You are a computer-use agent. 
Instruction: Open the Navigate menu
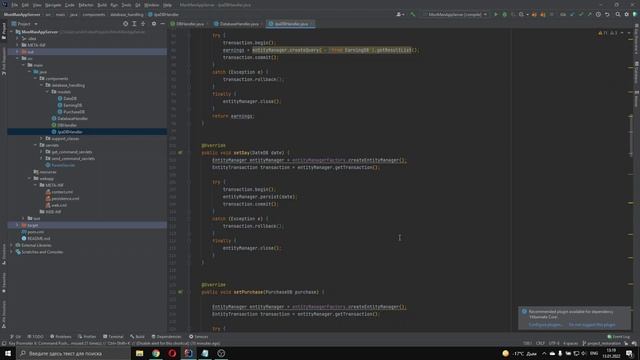tap(53, 5)
